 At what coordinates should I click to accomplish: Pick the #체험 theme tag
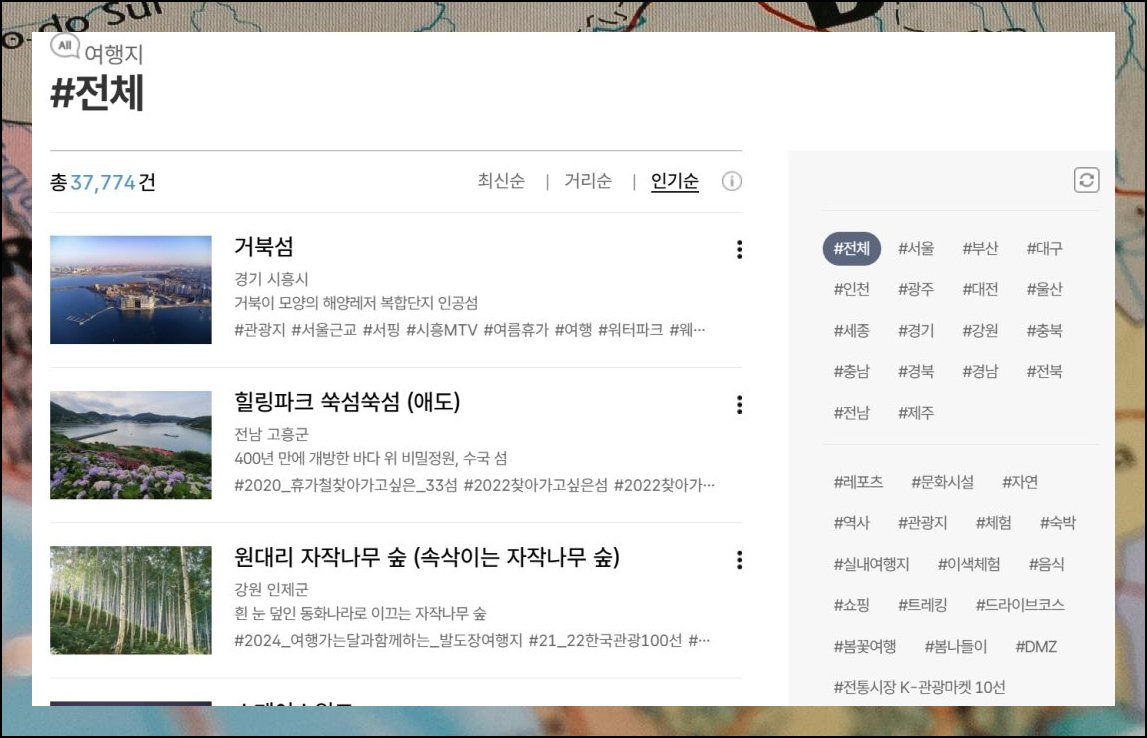pos(993,523)
